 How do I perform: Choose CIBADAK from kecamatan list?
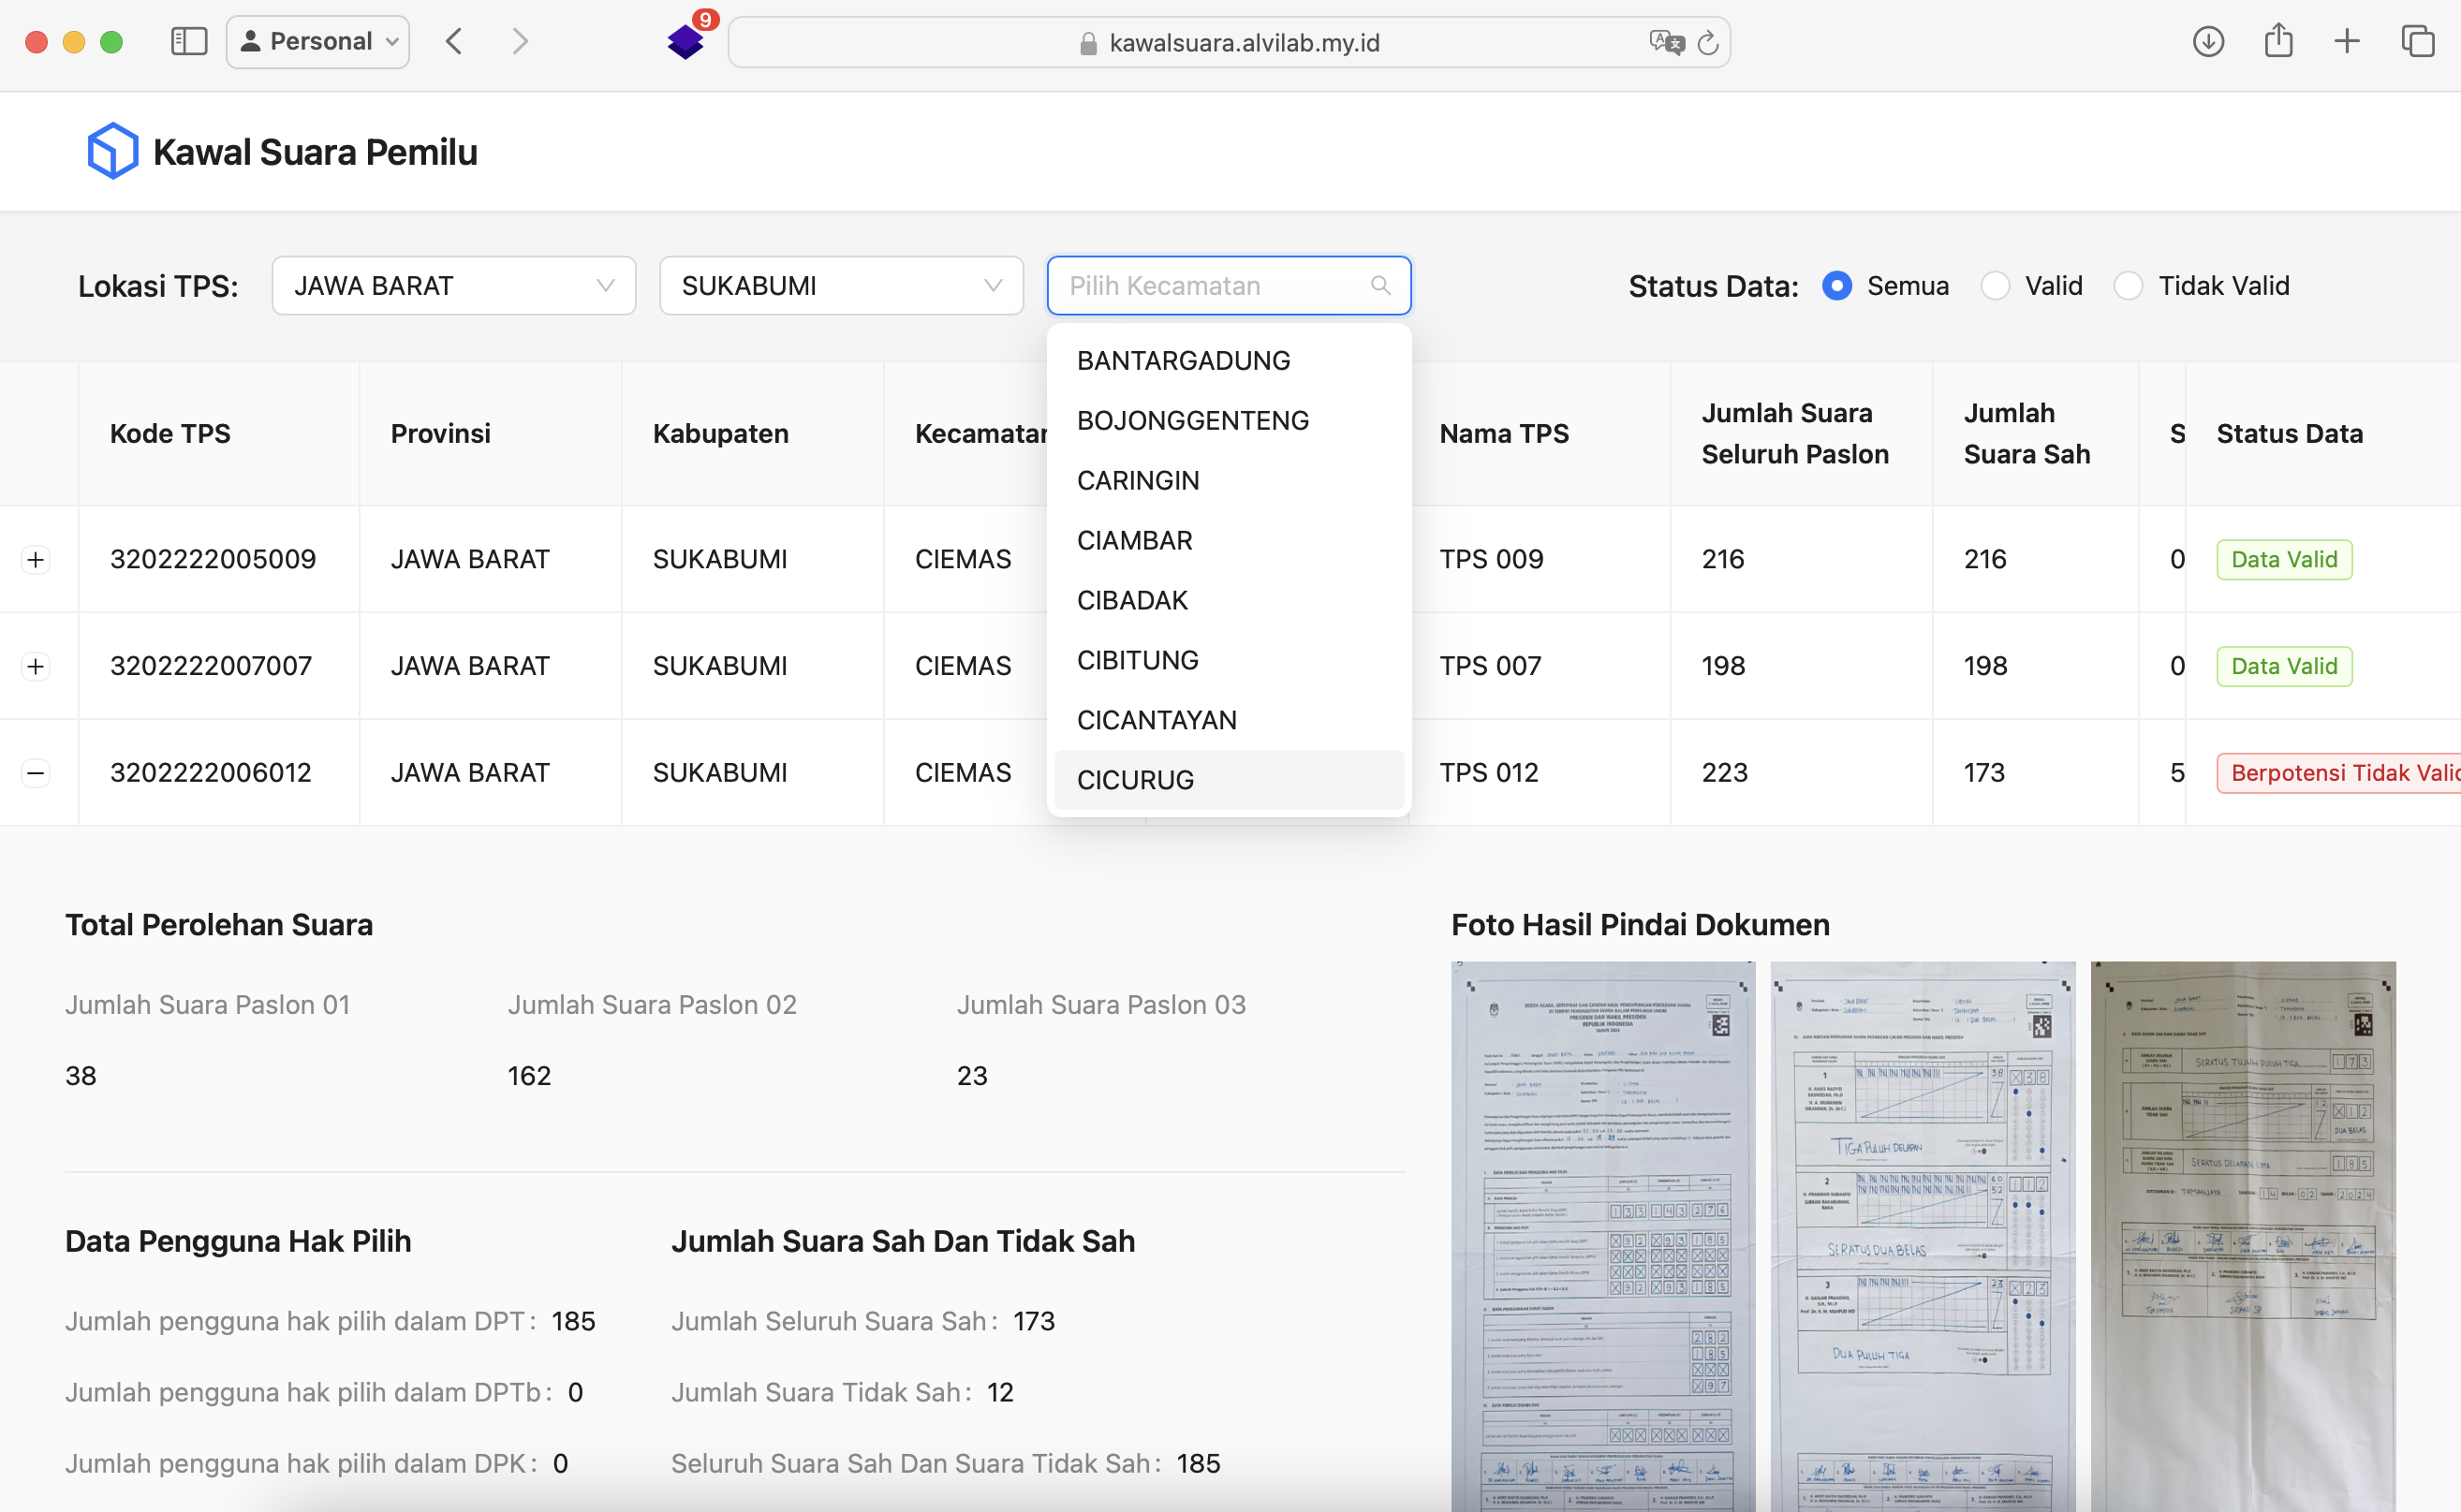click(1132, 600)
